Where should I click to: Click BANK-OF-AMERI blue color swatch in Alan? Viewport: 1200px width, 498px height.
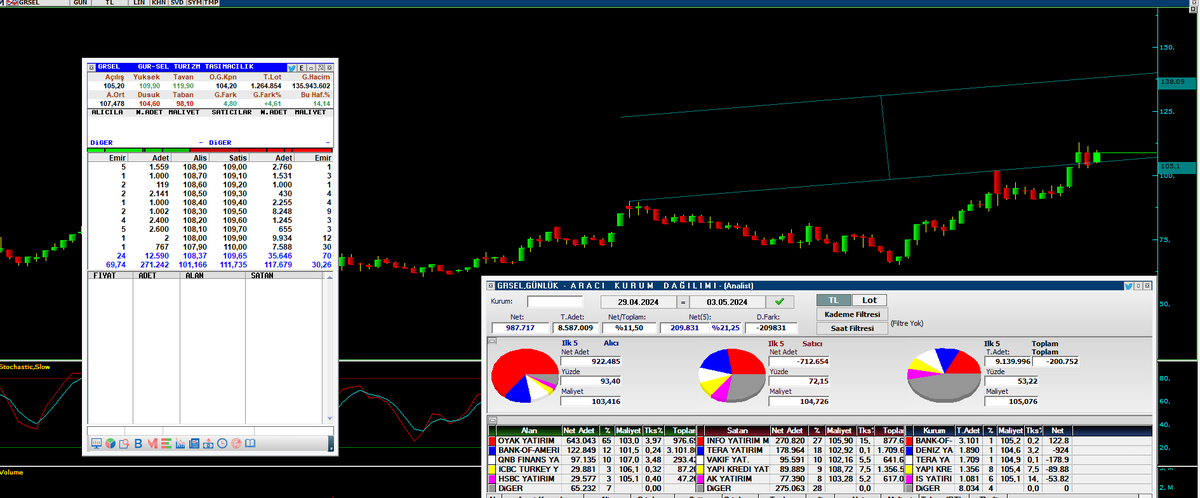click(x=492, y=450)
